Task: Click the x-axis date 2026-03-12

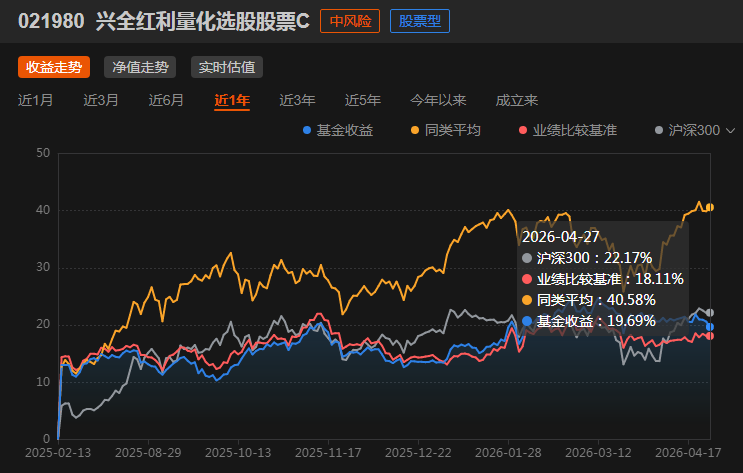Action: (598, 453)
